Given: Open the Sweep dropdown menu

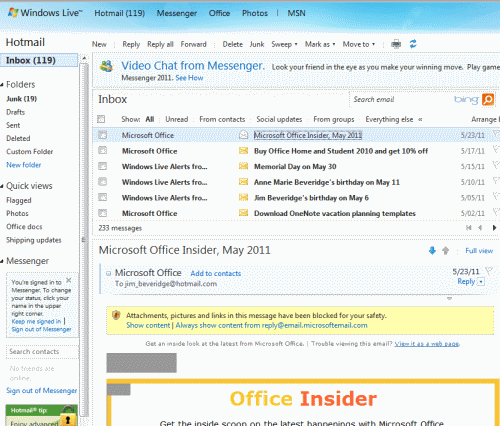Looking at the screenshot, I should [284, 44].
